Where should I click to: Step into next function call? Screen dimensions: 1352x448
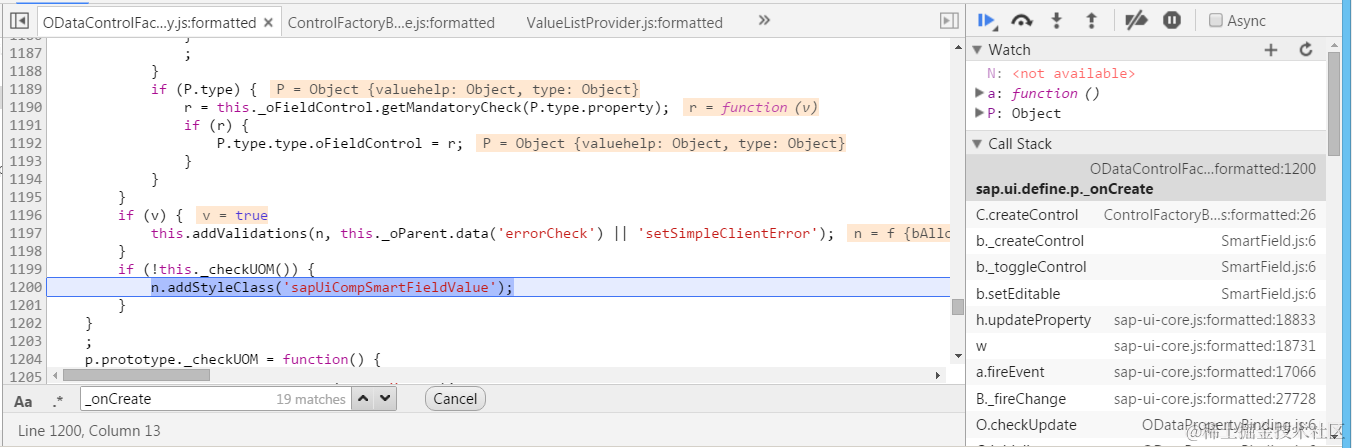1056,20
